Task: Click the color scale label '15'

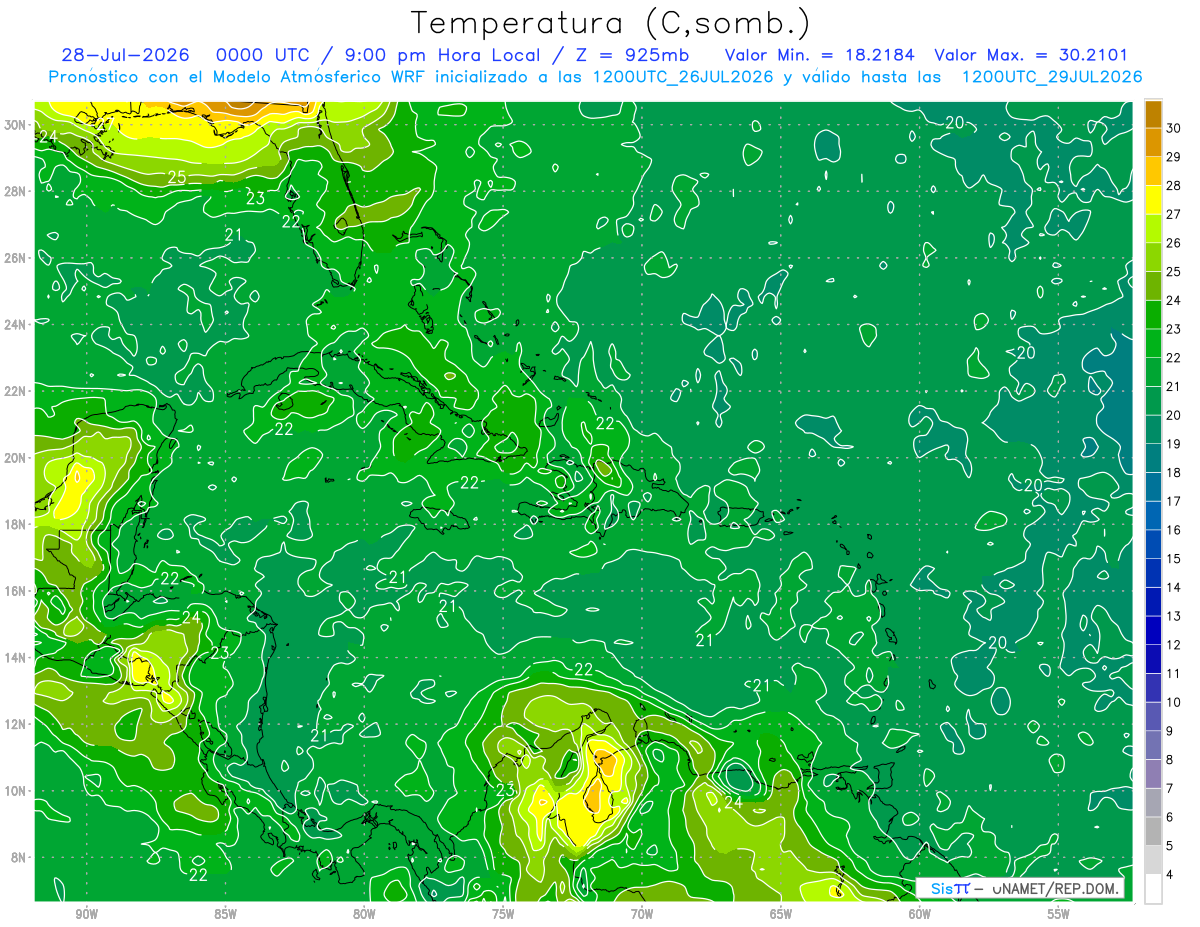Action: (x=1173, y=559)
